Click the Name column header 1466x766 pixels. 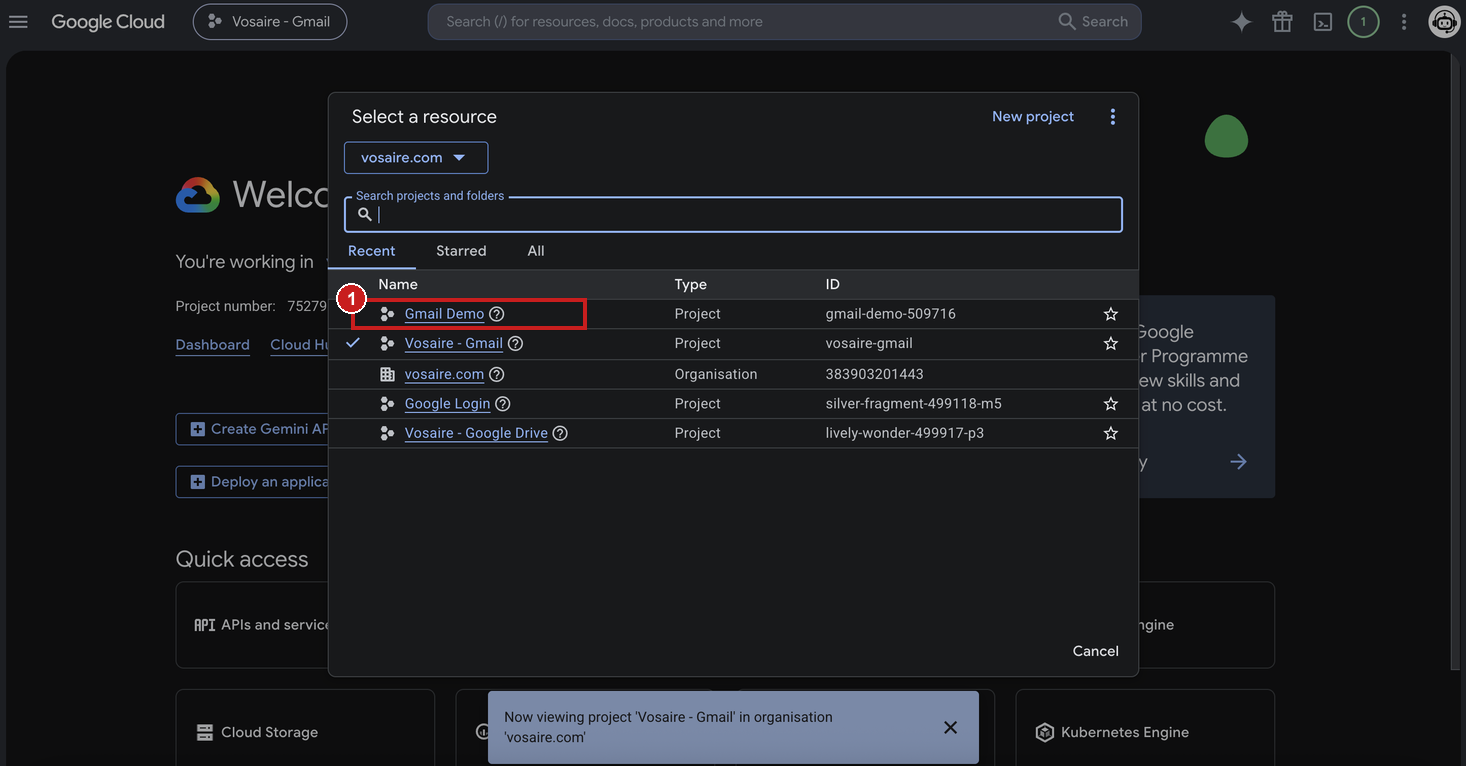coord(398,285)
